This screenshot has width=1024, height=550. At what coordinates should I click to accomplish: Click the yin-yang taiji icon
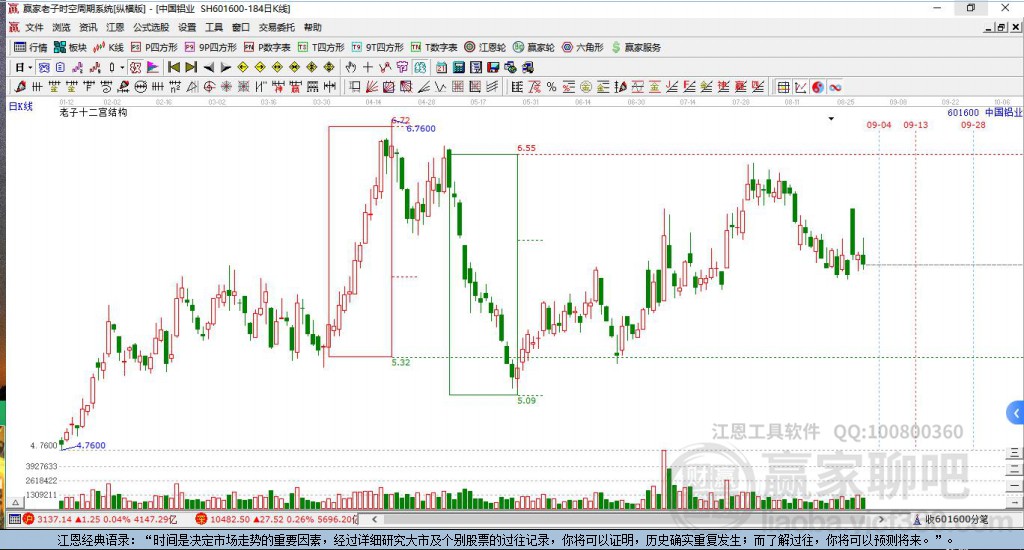tap(818, 87)
